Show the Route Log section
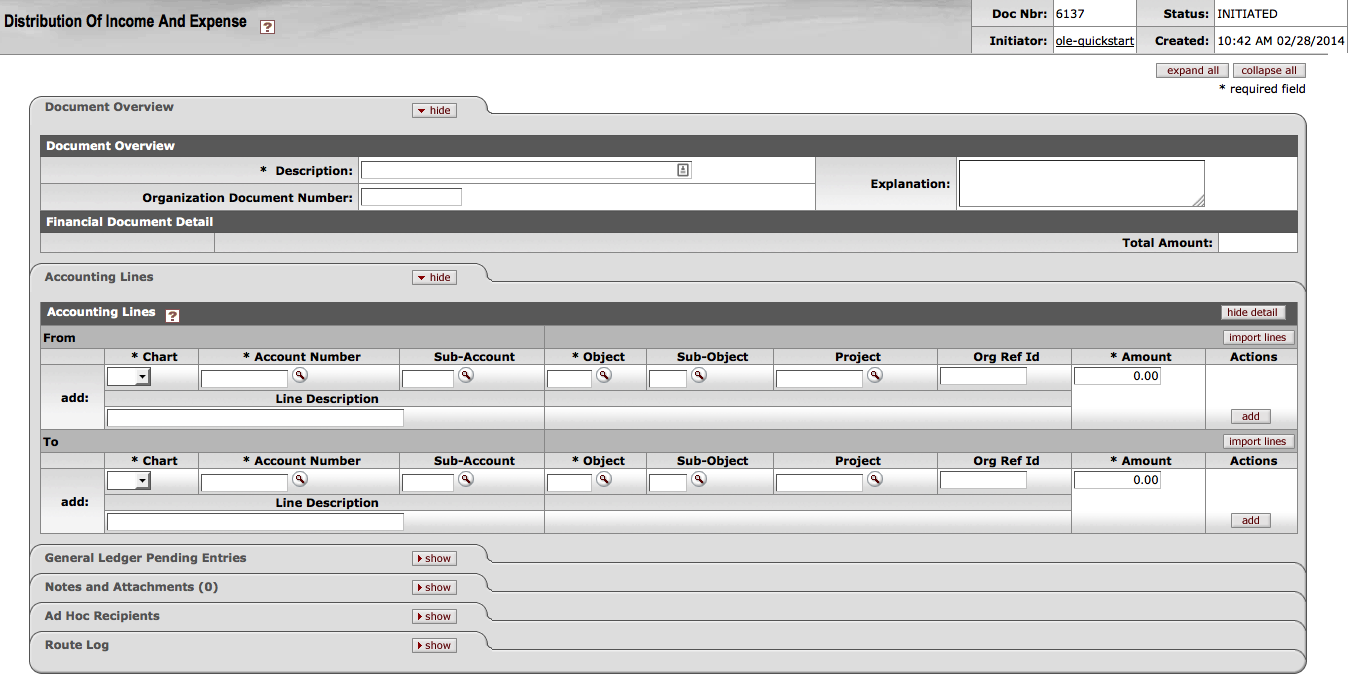Viewport: 1348px width, 679px height. 434,645
